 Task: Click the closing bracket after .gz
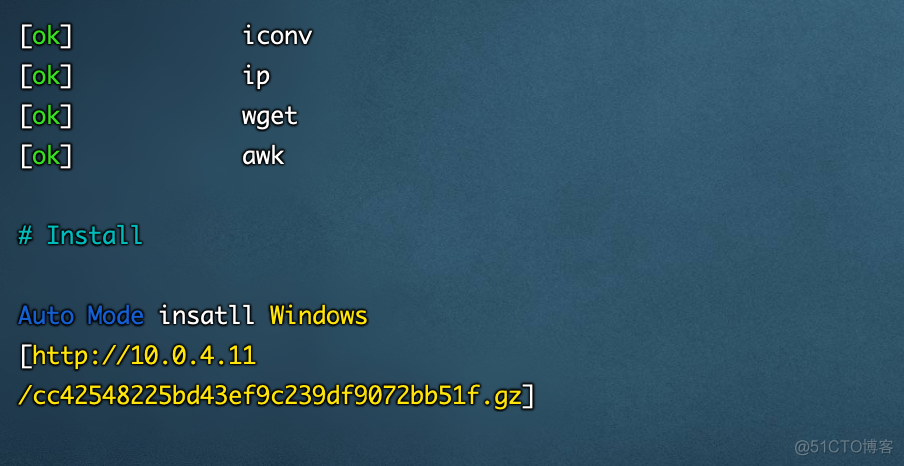click(529, 397)
